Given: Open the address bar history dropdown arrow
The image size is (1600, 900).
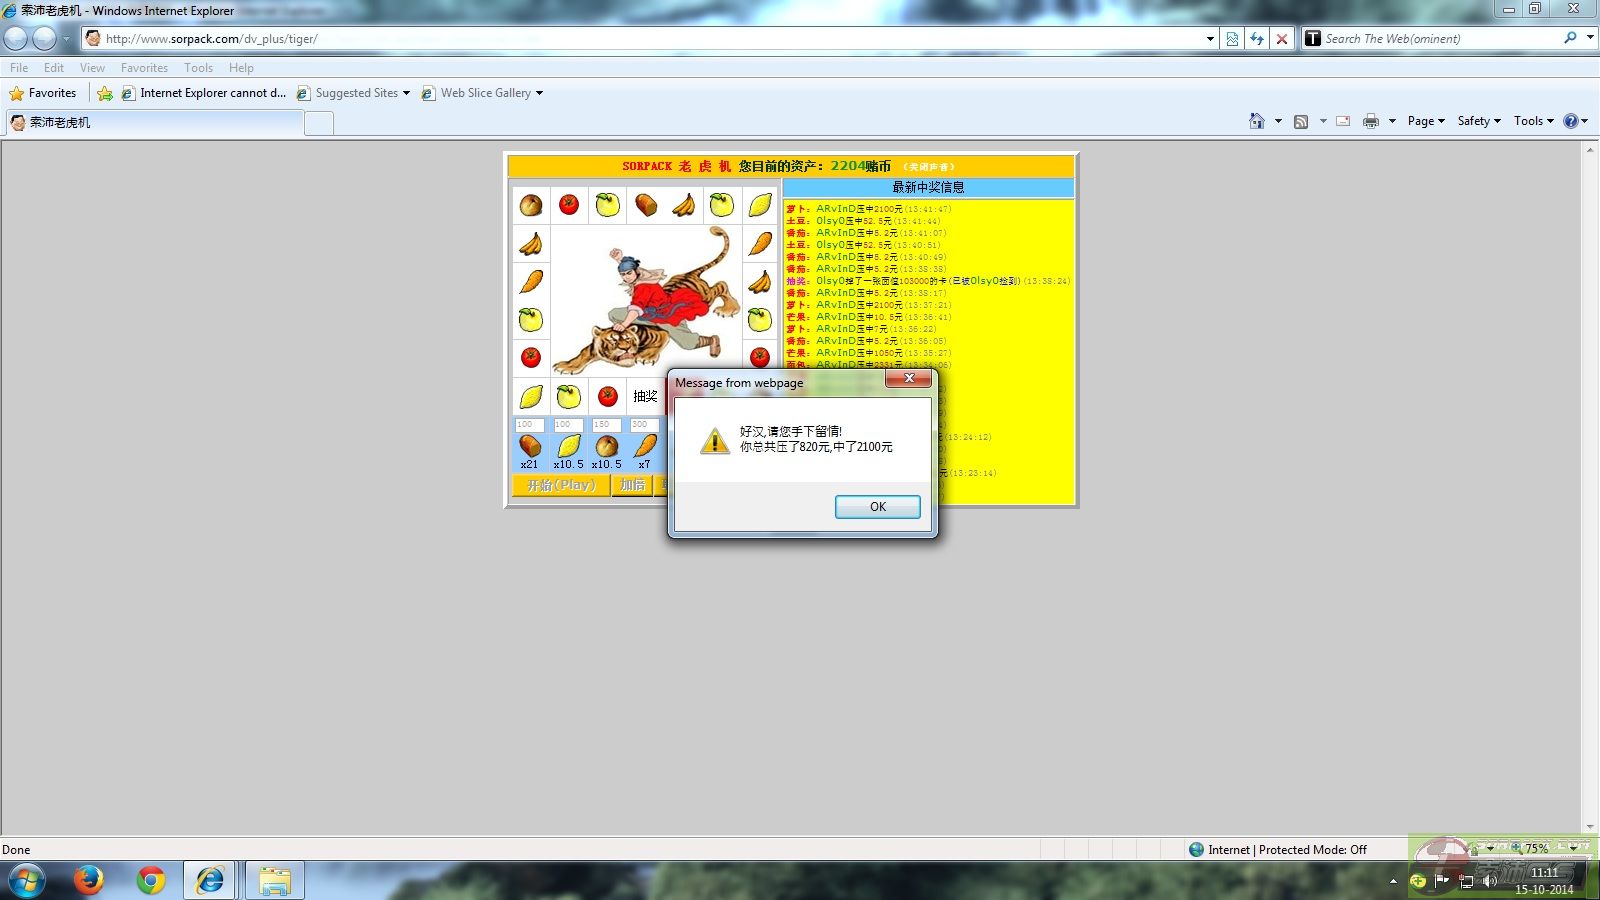Looking at the screenshot, I should coord(1210,39).
